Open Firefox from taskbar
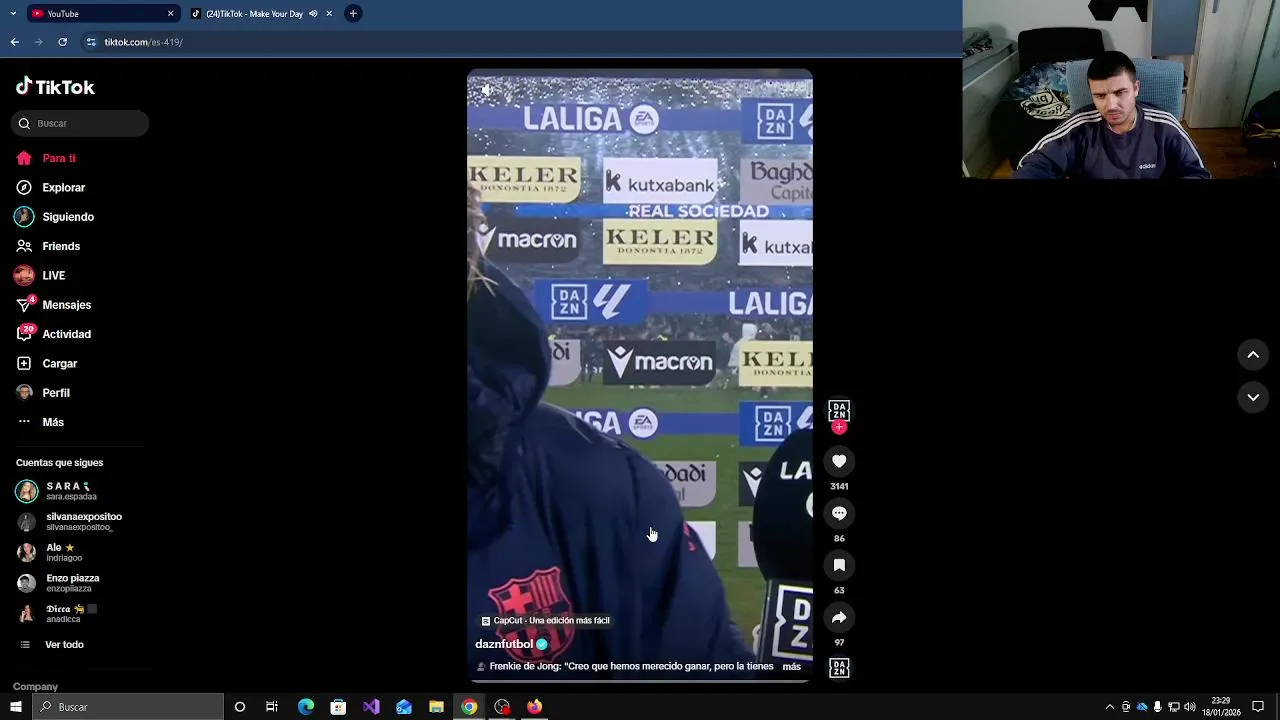This screenshot has width=1280, height=720. 535,707
